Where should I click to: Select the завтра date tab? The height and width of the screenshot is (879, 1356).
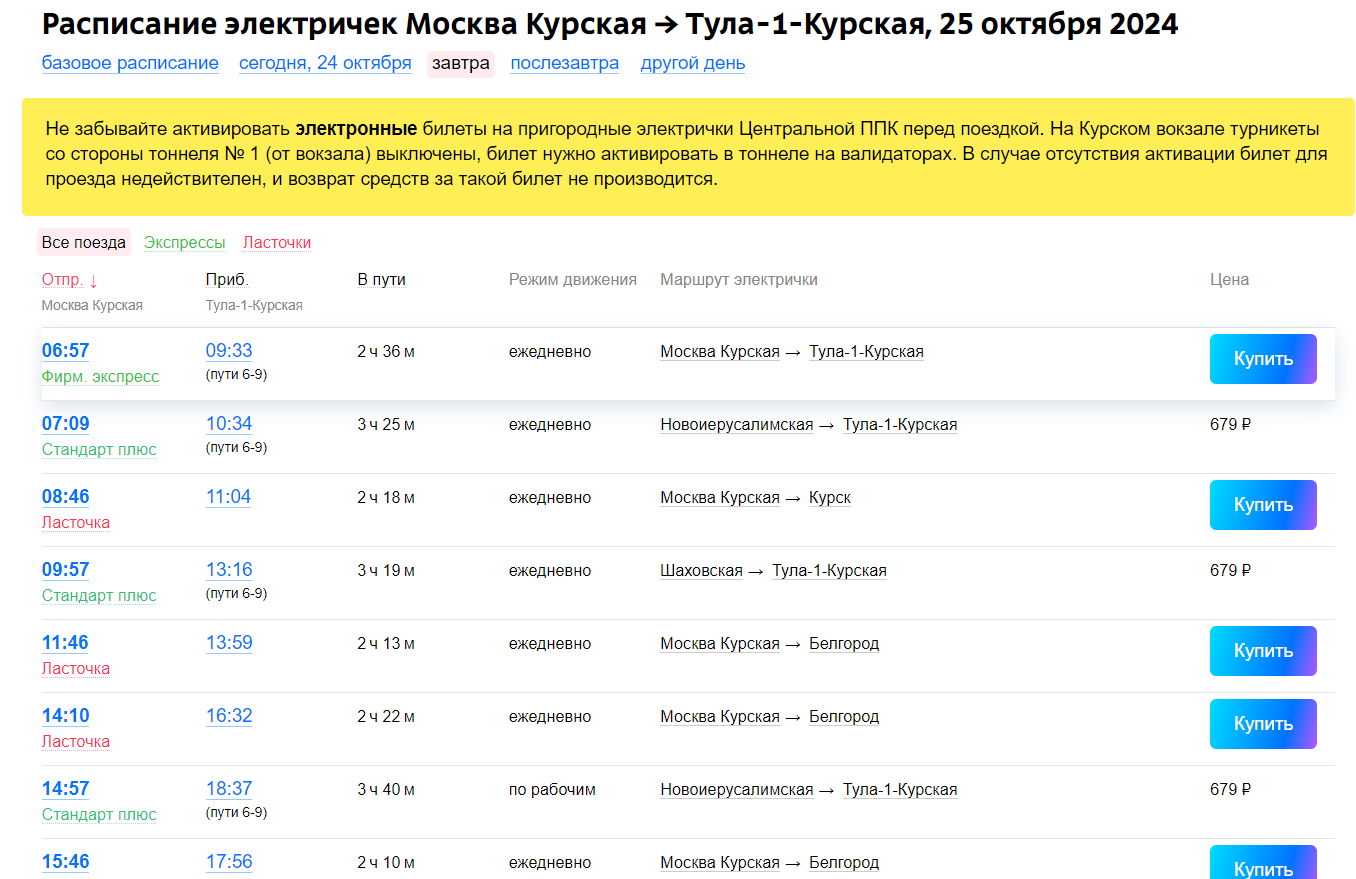(461, 64)
